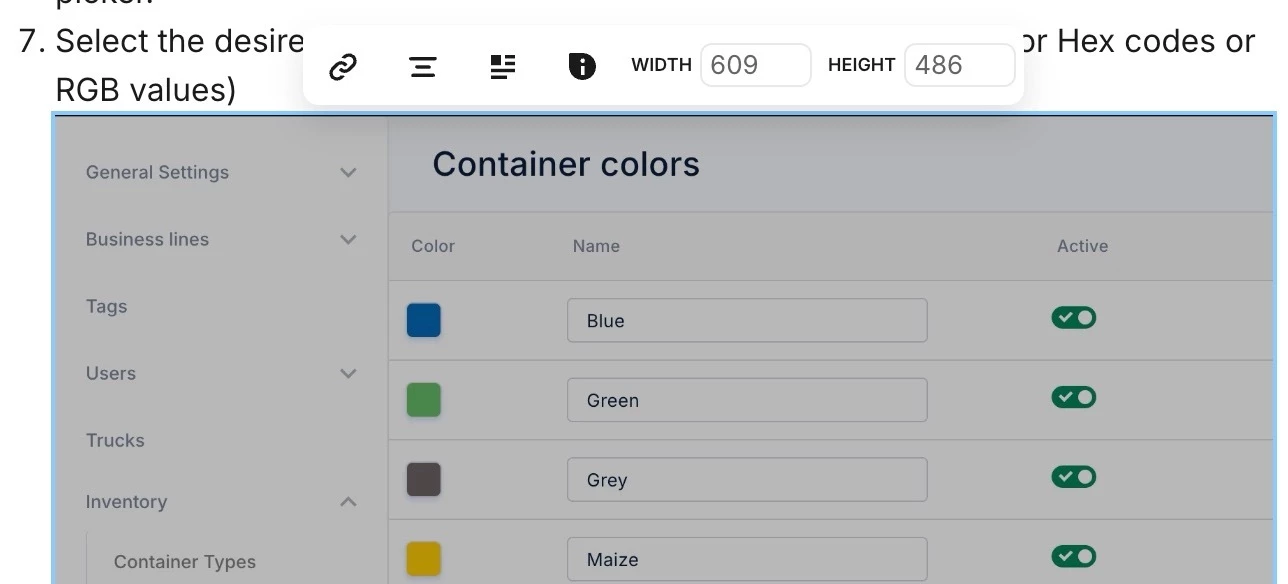
Task: Expand the General Settings section
Action: (348, 173)
